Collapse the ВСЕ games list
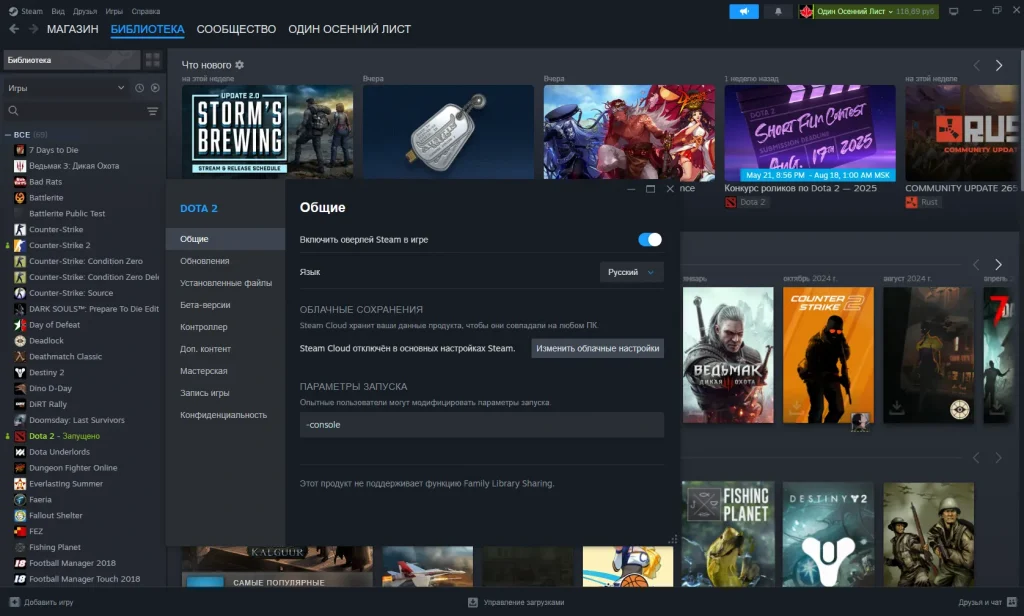The image size is (1024, 616). pyautogui.click(x=8, y=135)
